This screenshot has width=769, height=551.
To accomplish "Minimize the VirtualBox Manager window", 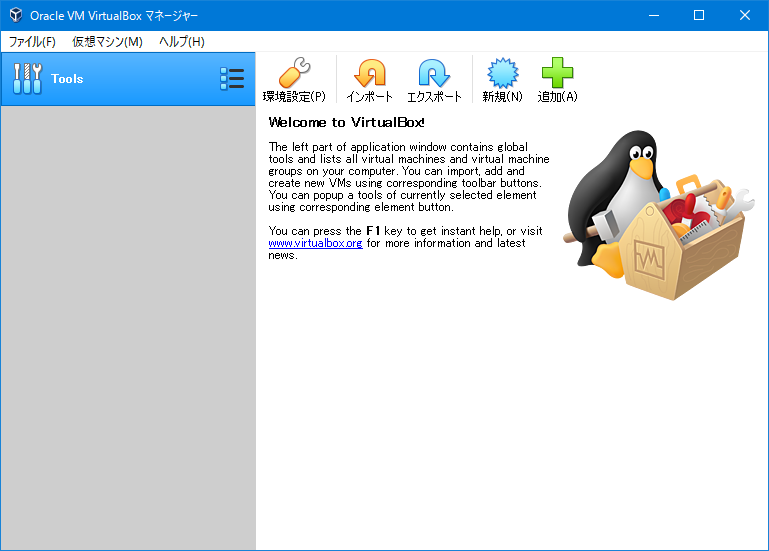I will (654, 15).
